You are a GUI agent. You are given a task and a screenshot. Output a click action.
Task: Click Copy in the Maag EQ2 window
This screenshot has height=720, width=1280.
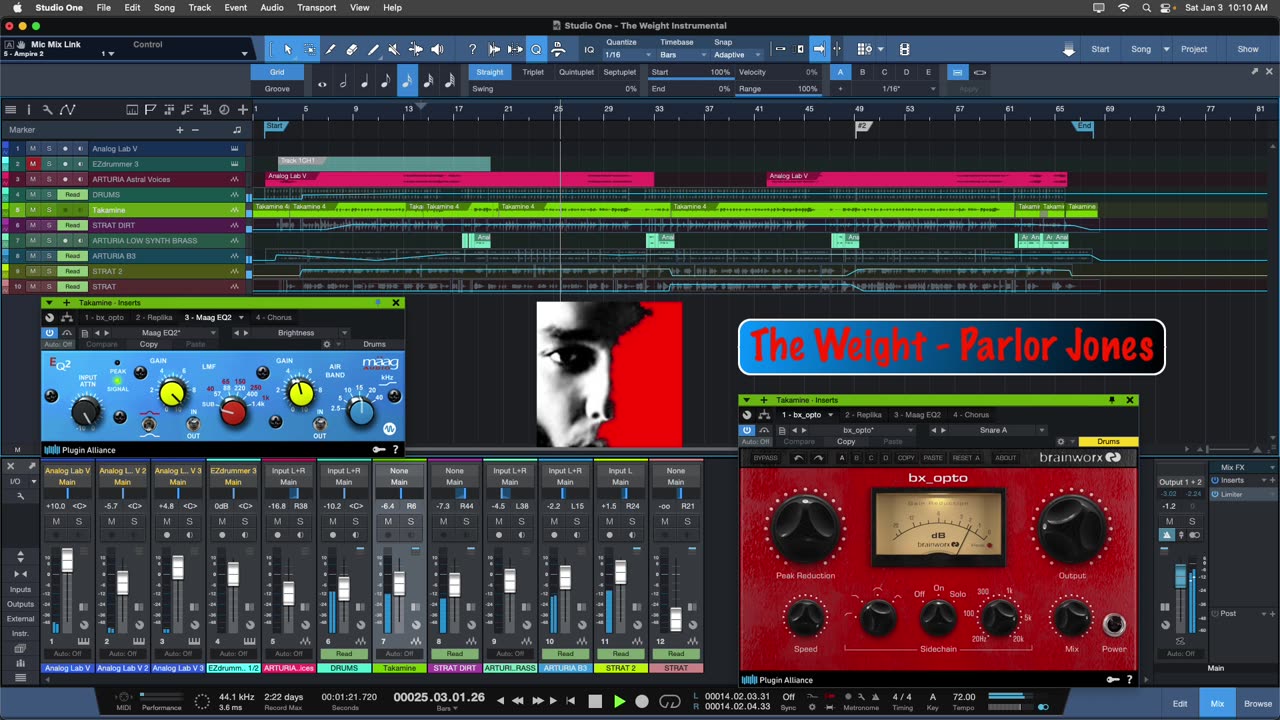point(149,345)
